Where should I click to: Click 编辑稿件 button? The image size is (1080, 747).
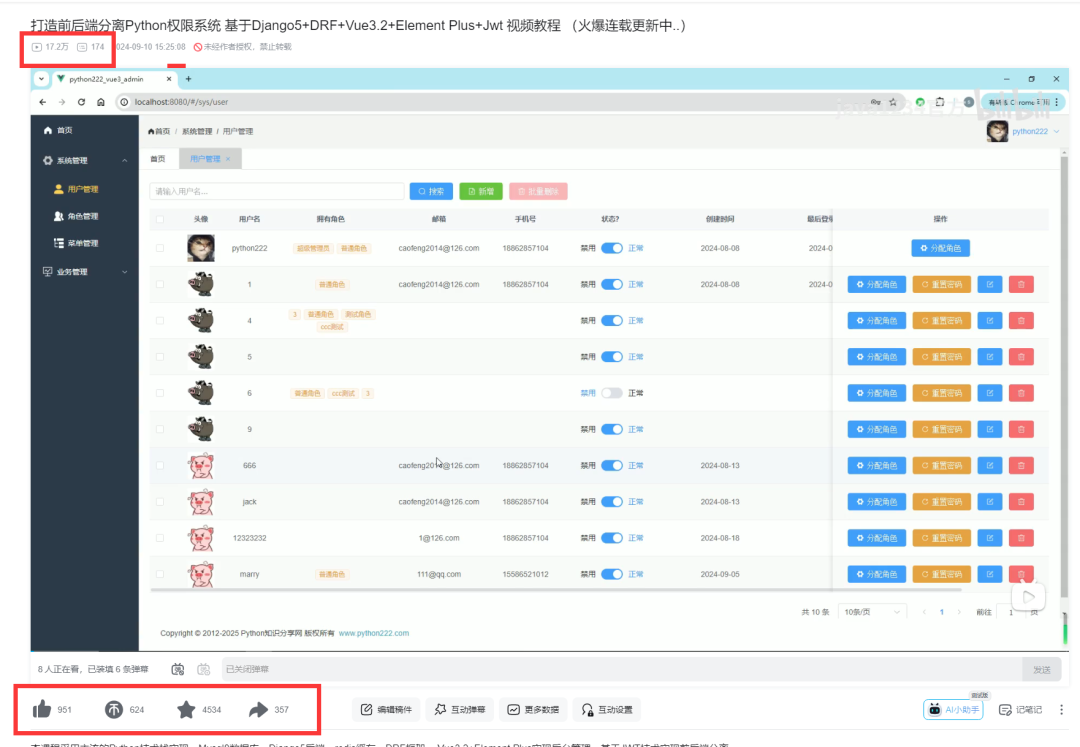click(386, 710)
